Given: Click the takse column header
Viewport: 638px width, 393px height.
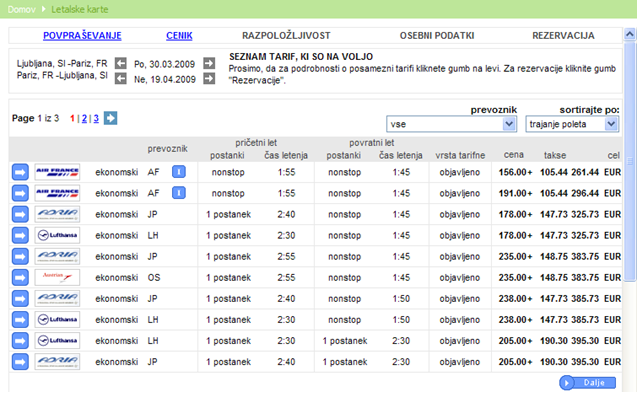Looking at the screenshot, I should pos(555,155).
